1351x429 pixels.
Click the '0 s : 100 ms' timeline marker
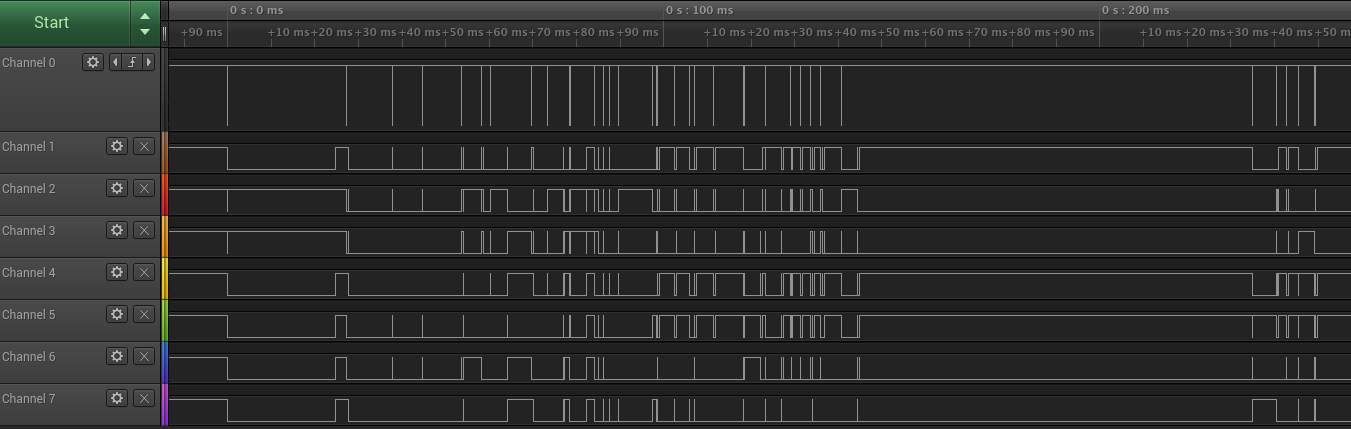tap(700, 10)
